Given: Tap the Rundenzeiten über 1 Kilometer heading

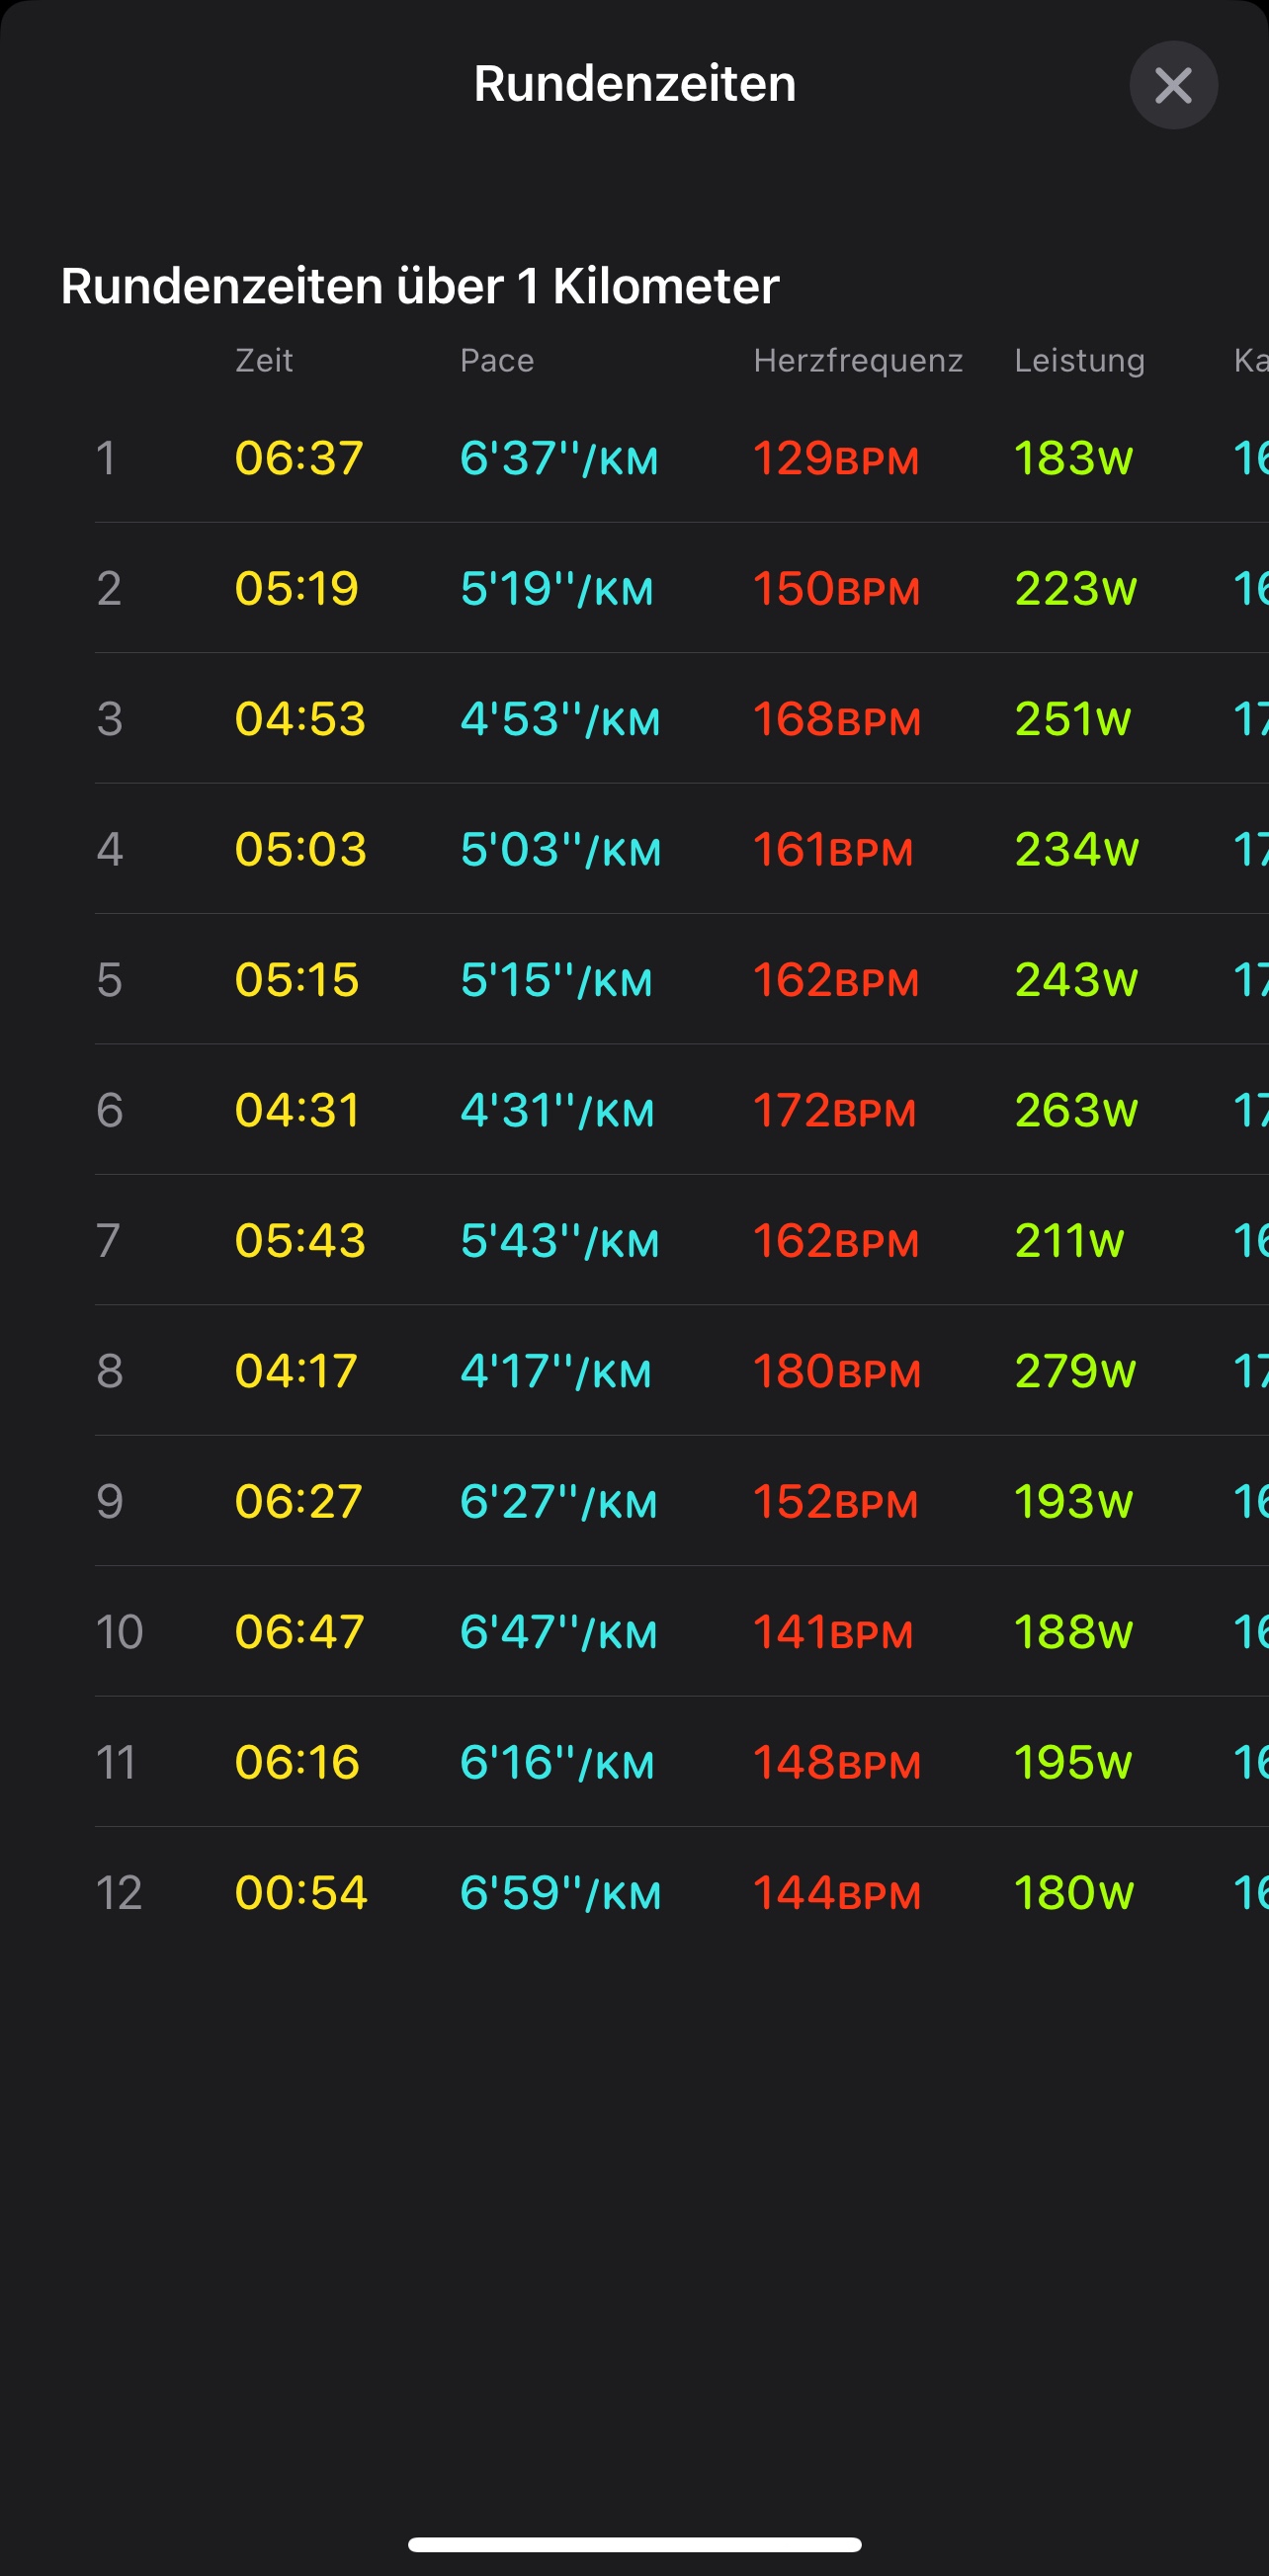Looking at the screenshot, I should [420, 286].
